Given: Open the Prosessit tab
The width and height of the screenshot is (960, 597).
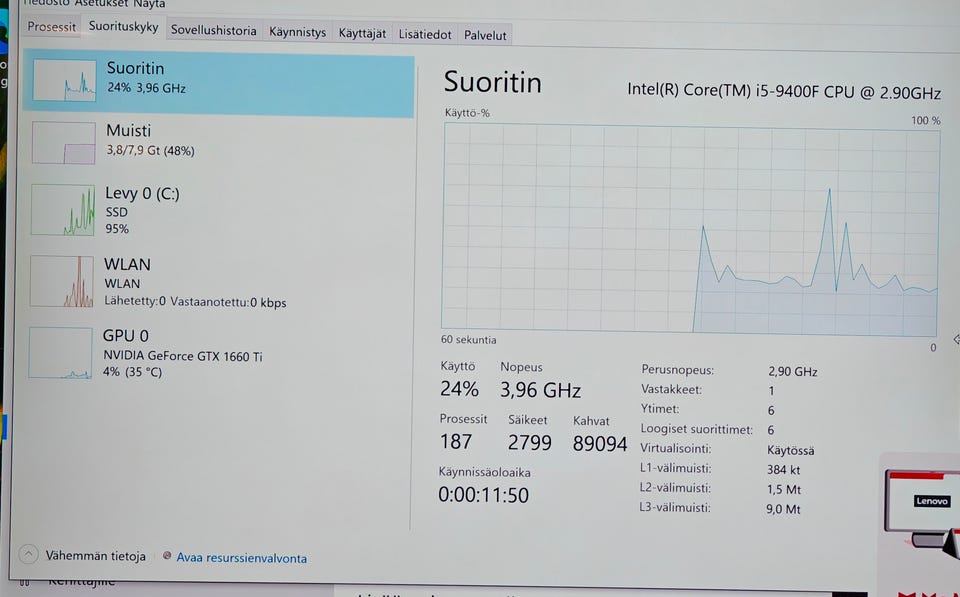Looking at the screenshot, I should click(51, 27).
